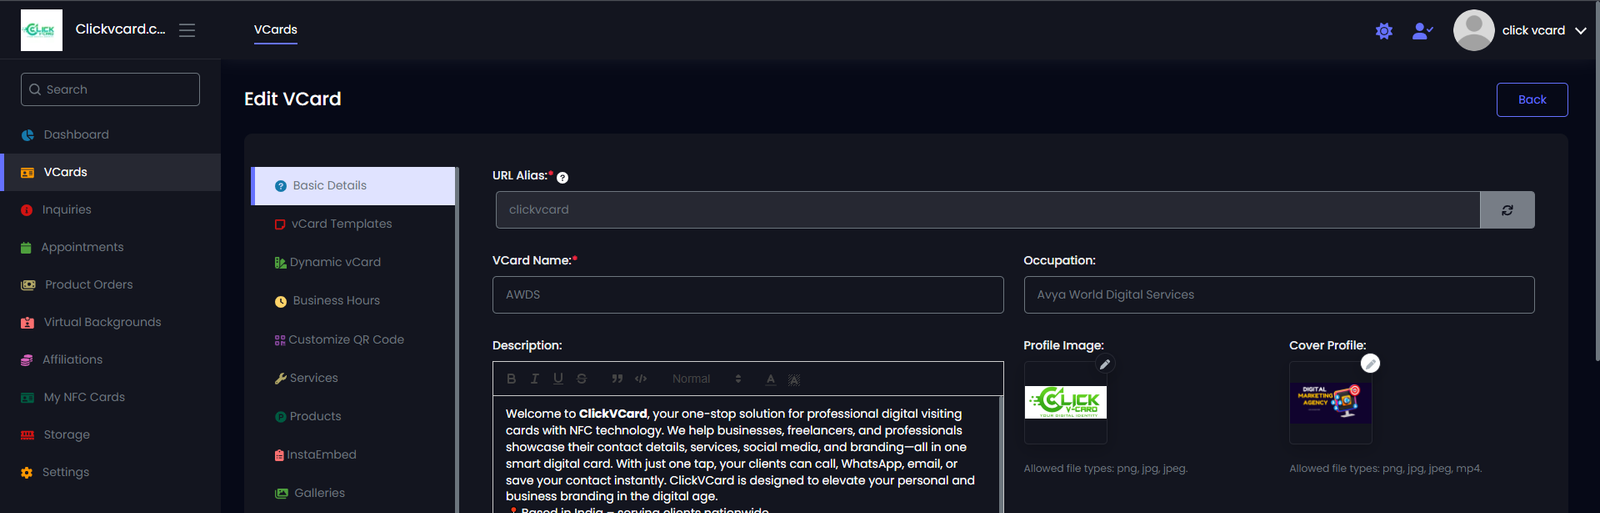Toggle italic formatting in description editor

[534, 379]
